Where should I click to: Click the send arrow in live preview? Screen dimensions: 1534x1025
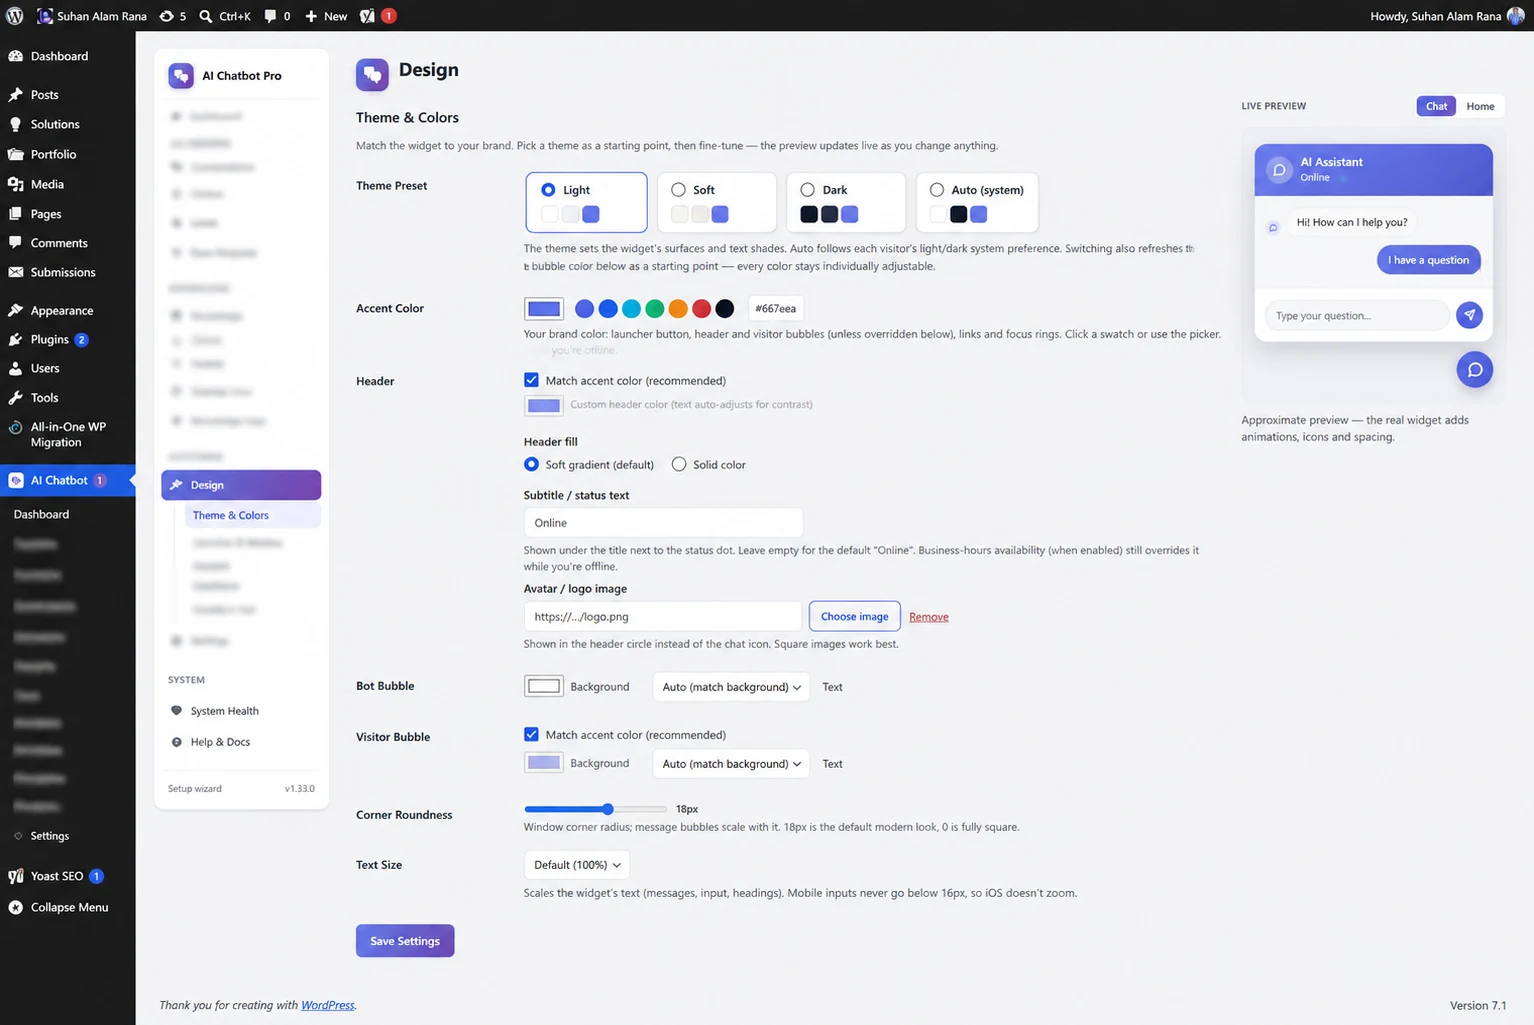click(x=1469, y=315)
